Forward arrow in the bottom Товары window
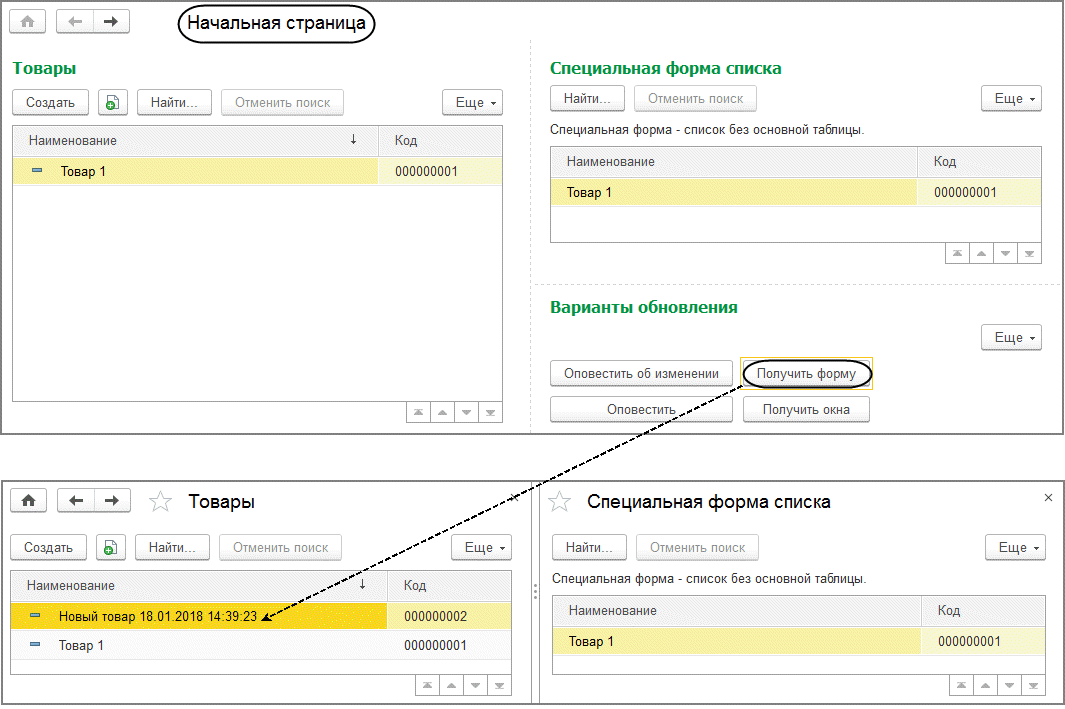 point(112,501)
